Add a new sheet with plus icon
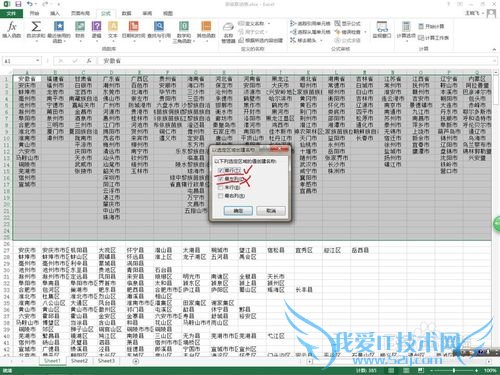This screenshot has width=500, height=375. point(136,361)
